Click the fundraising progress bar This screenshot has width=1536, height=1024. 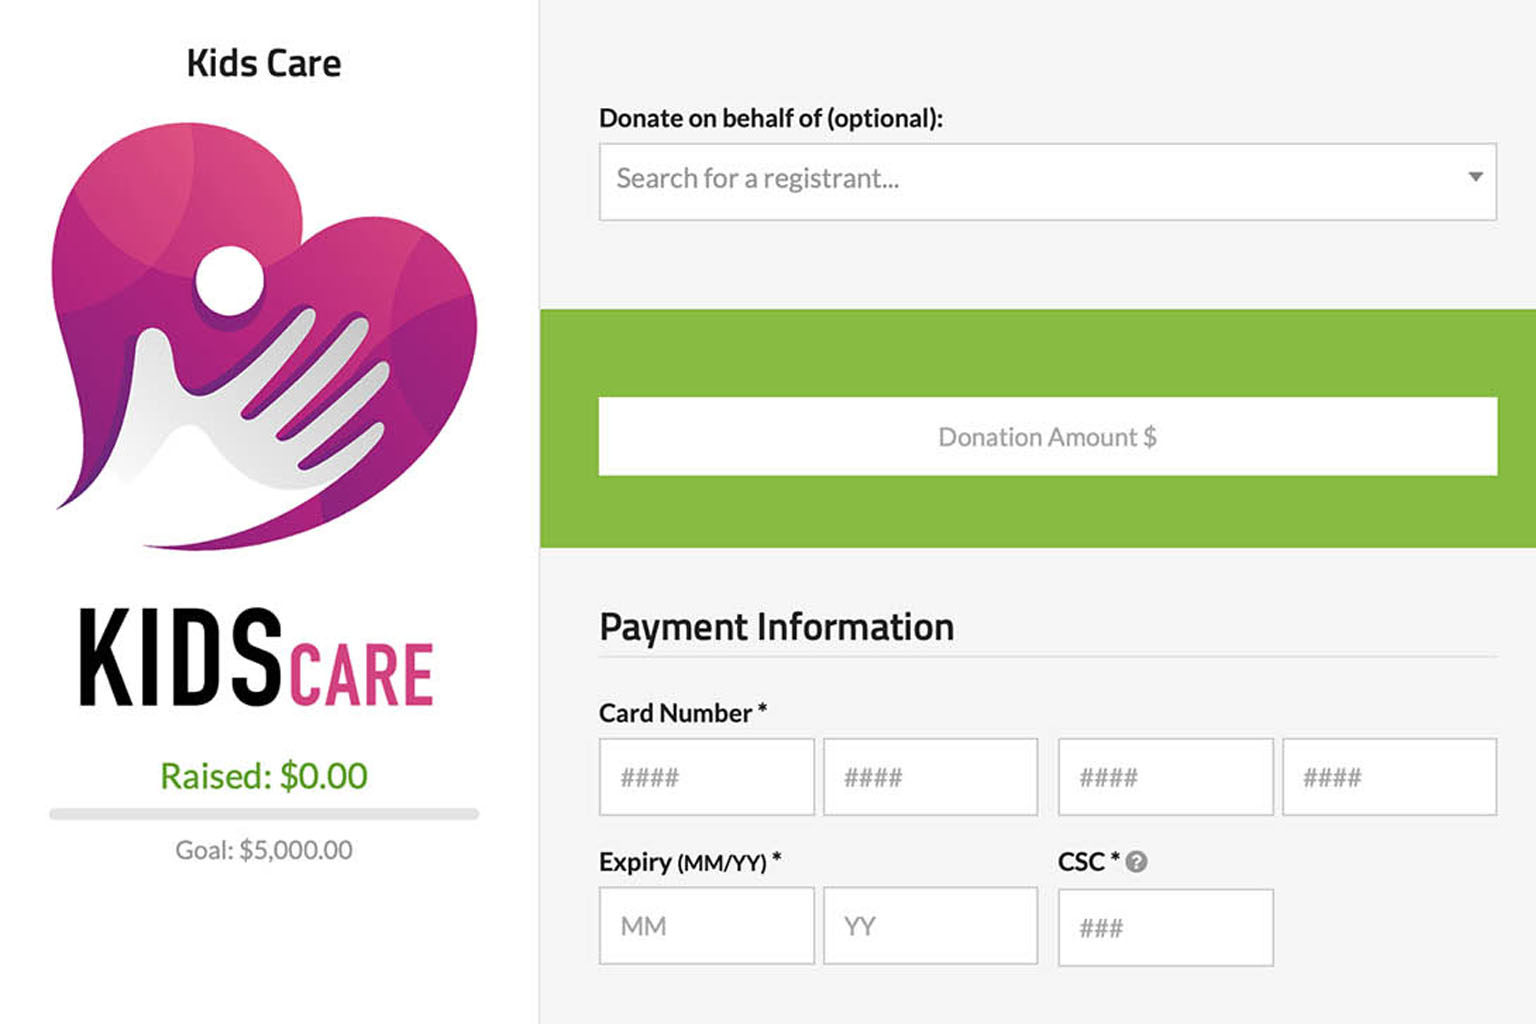263,813
